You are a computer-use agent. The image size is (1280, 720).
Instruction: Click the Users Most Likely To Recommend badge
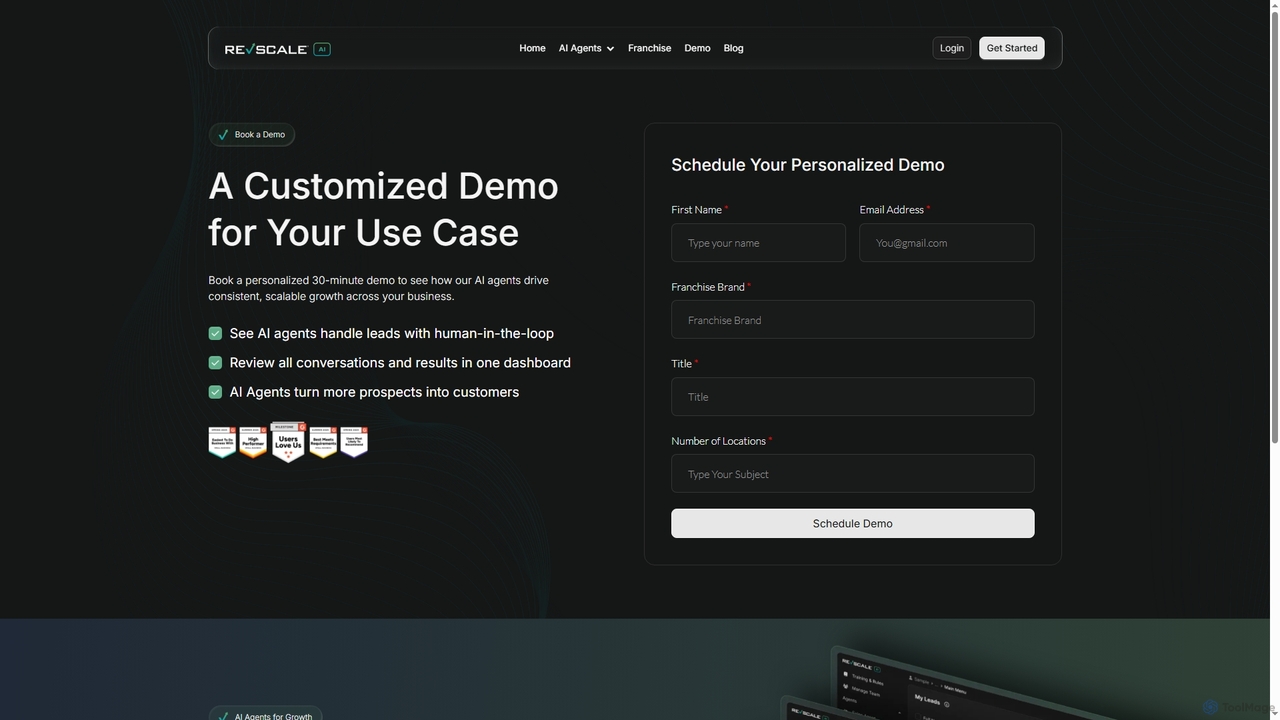pyautogui.click(x=354, y=442)
